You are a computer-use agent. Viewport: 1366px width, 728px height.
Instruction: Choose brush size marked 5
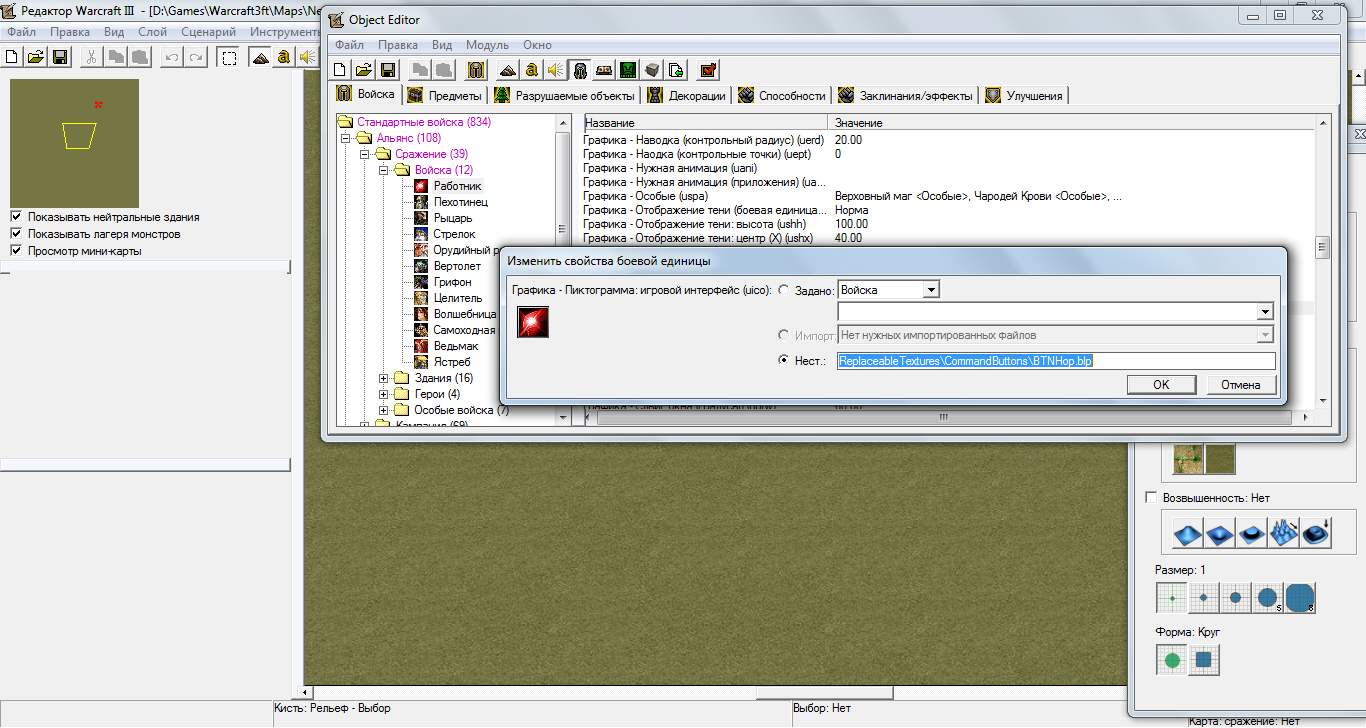click(x=1268, y=597)
